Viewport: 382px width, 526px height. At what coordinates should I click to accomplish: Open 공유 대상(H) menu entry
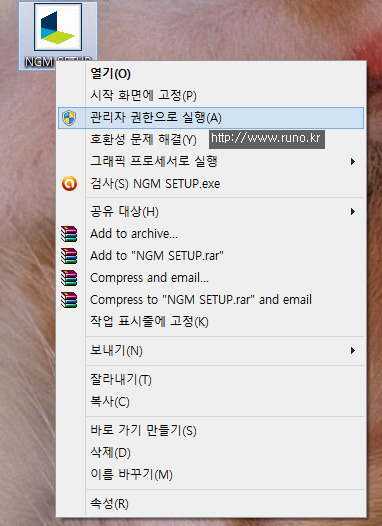click(x=211, y=212)
